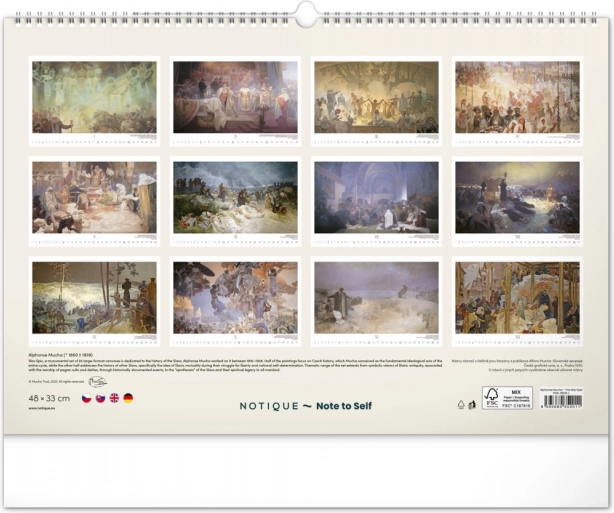
Task: Open the first painting in the middle row
Action: [94, 197]
